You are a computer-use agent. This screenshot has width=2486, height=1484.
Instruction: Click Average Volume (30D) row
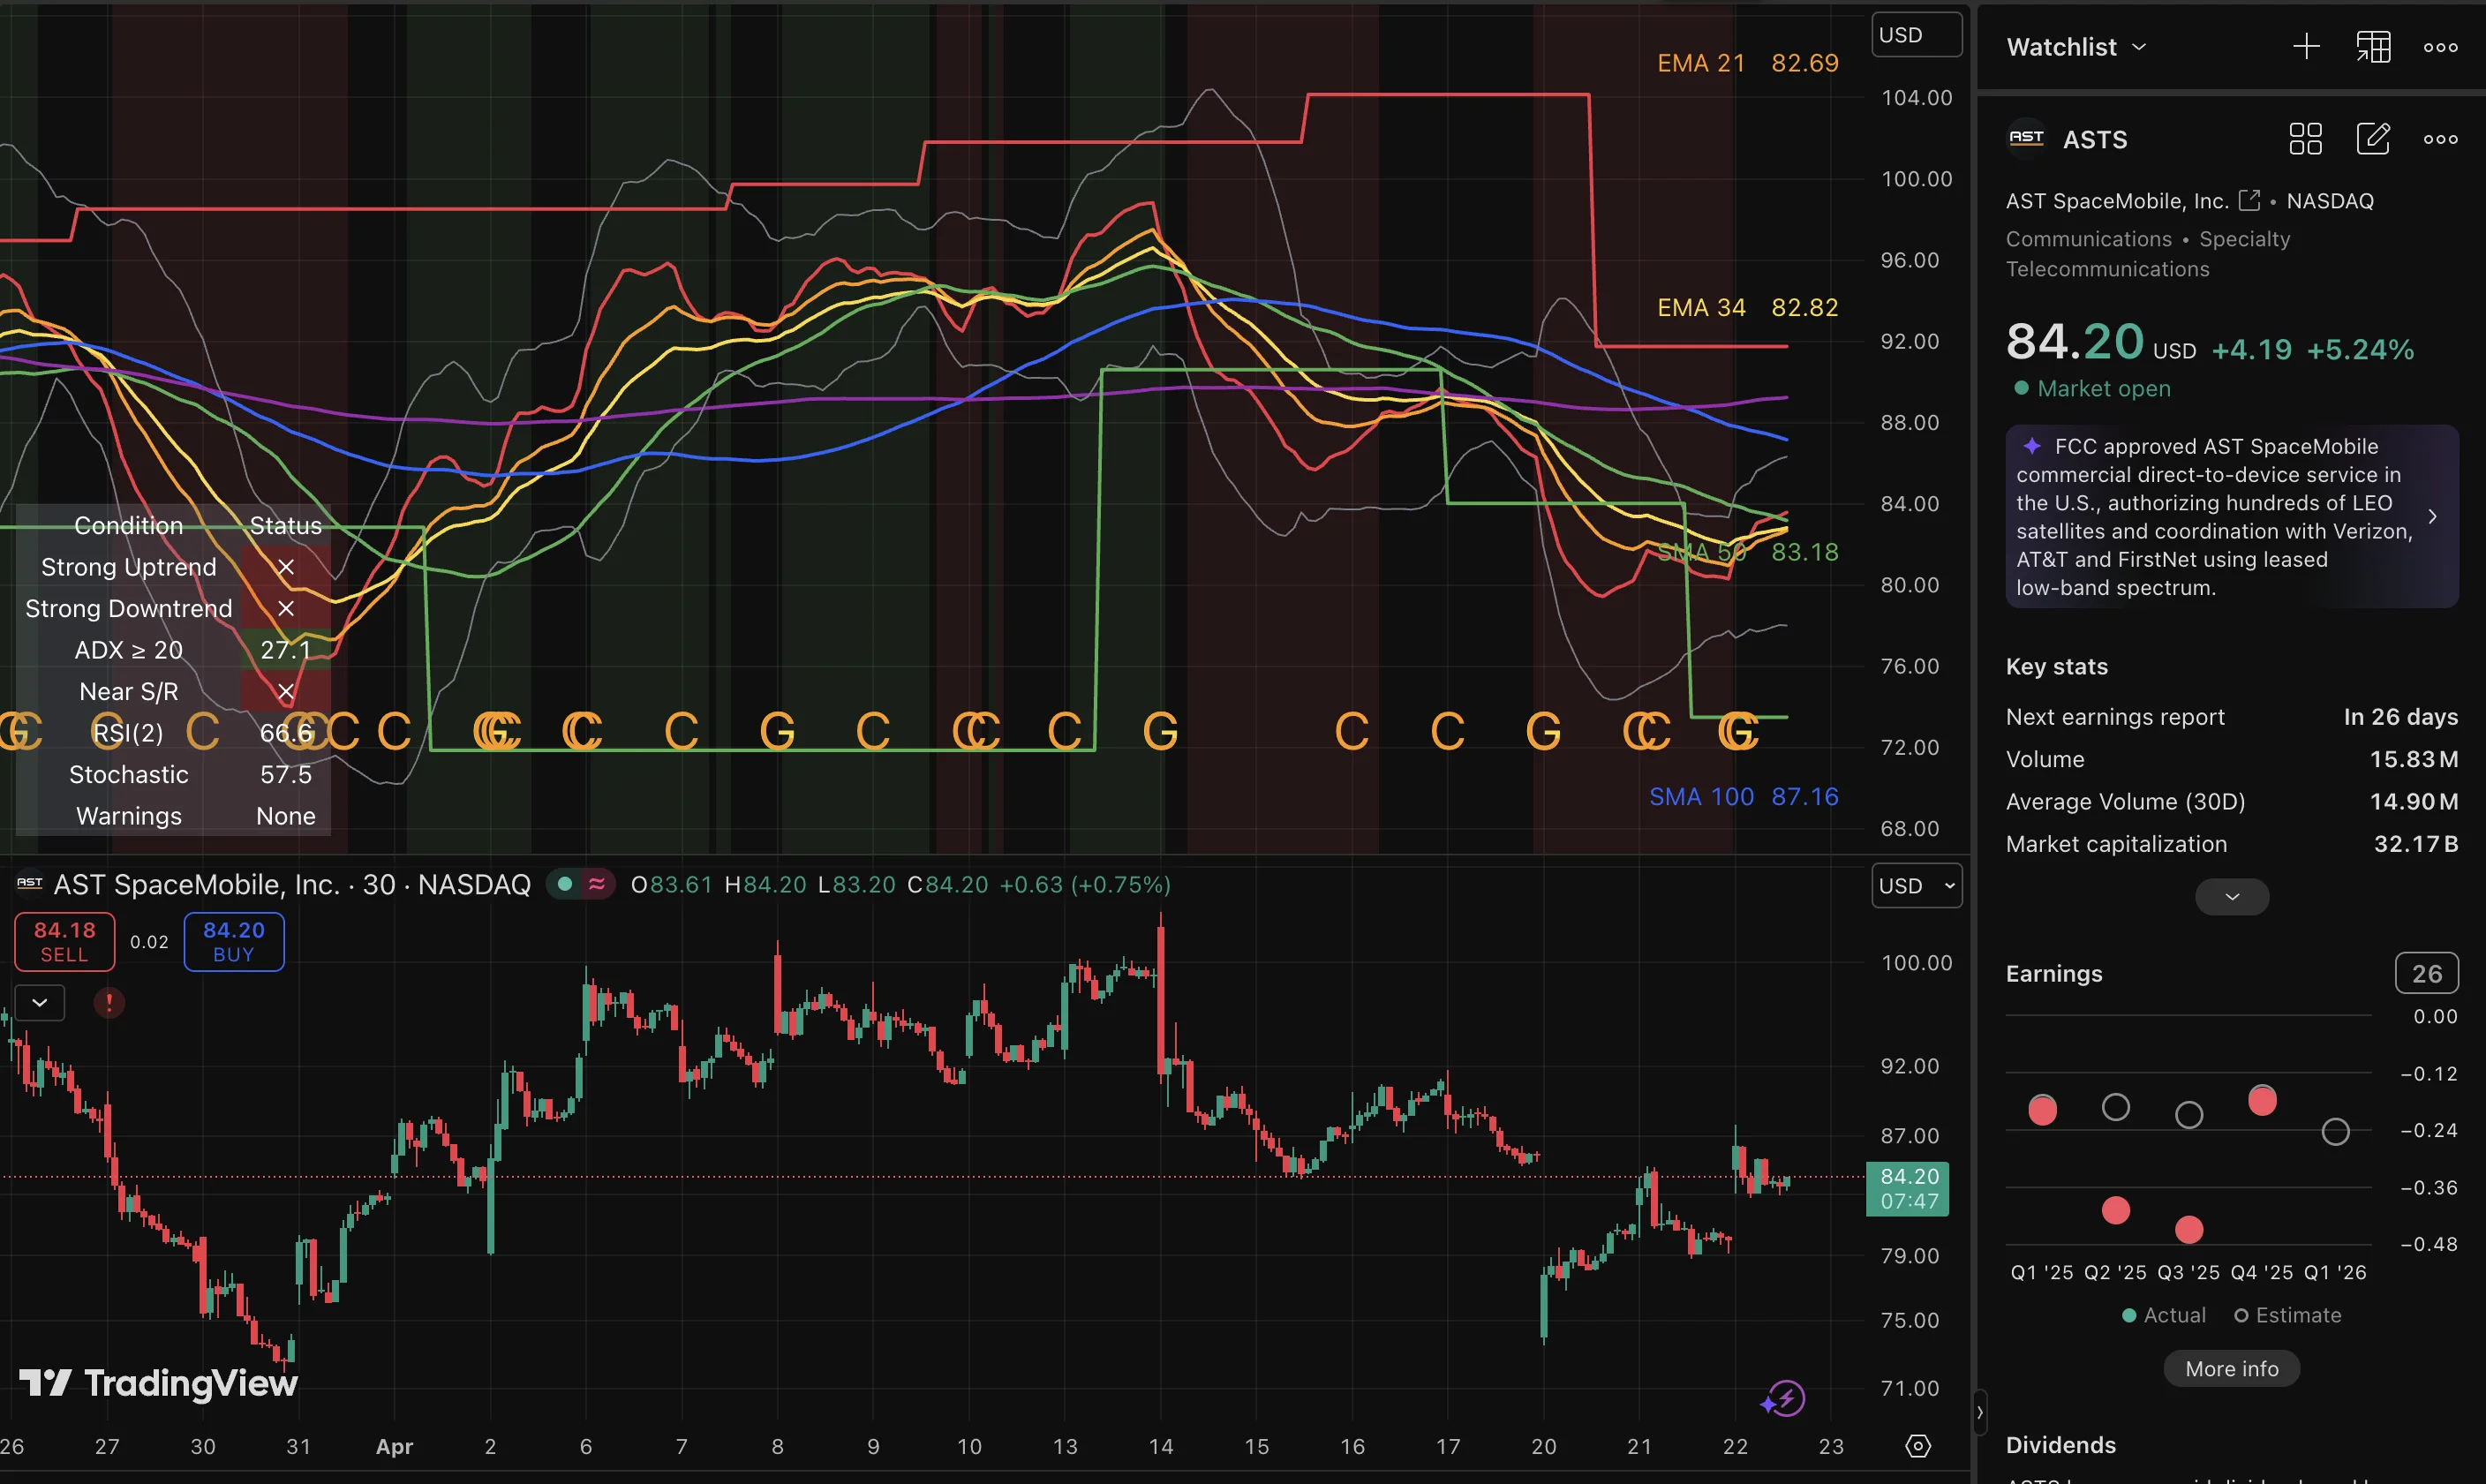point(2231,801)
